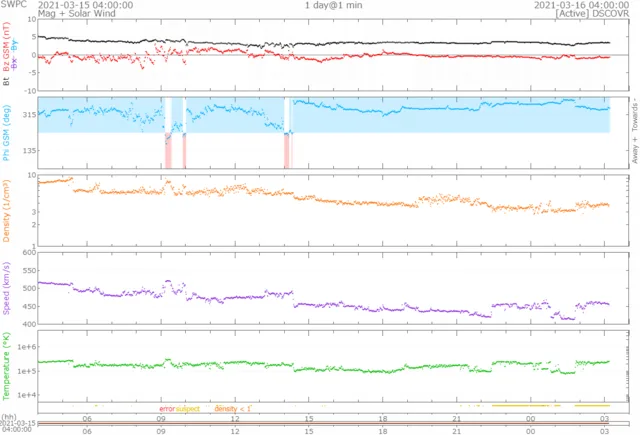
Task: Toggle the Bt series axis label
Action: (4, 82)
